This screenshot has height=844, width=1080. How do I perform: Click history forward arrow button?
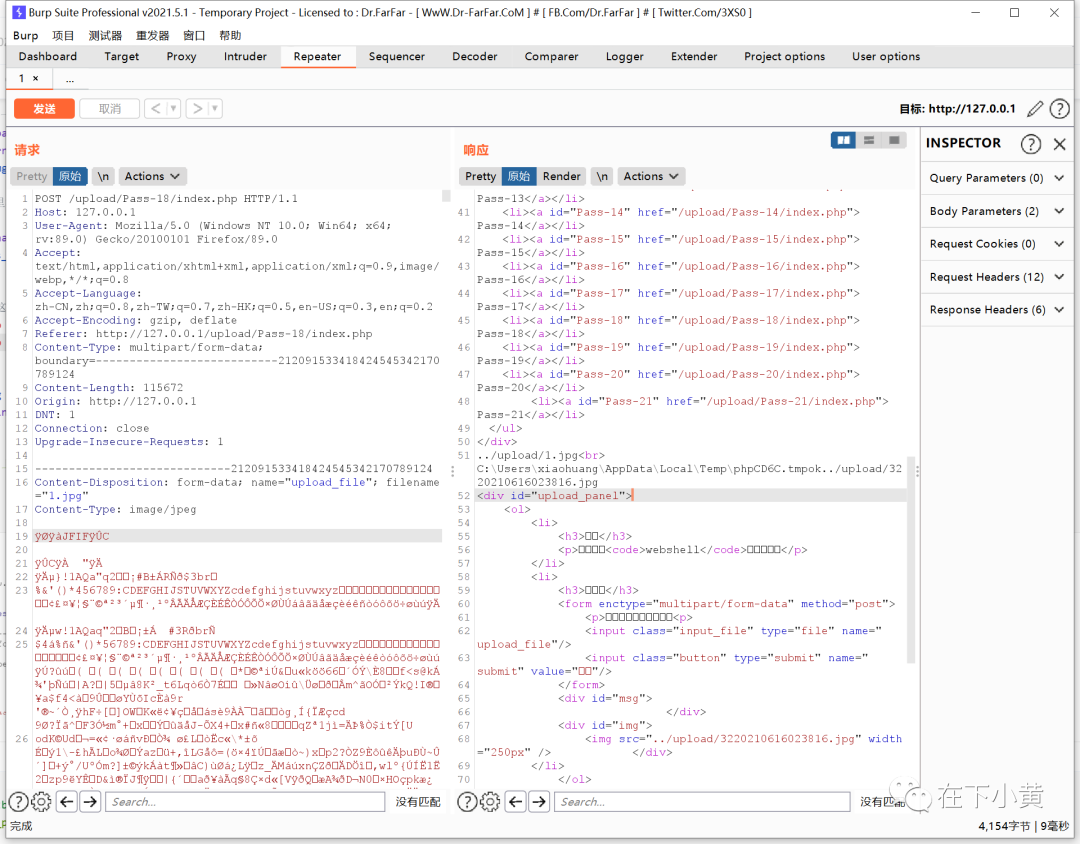pyautogui.click(x=197, y=108)
